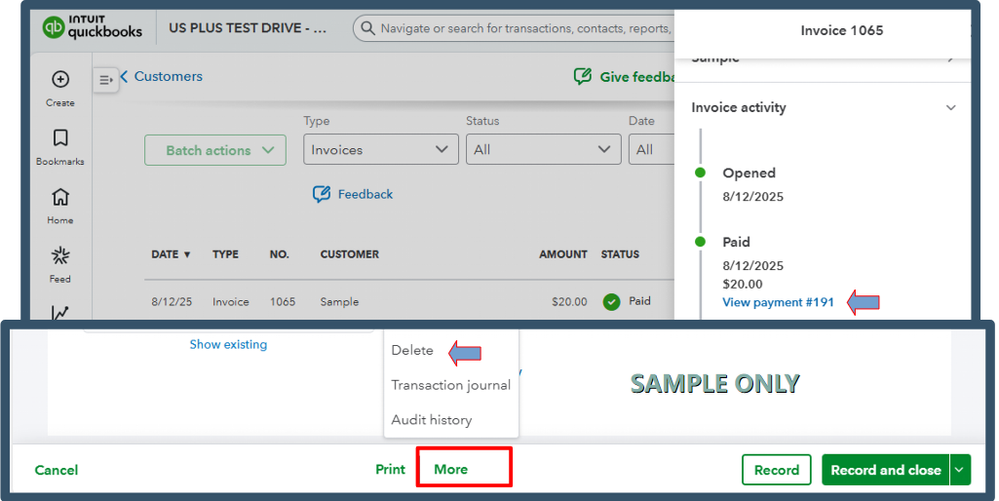Screen dimensions: 999x501
Task: Click the Cancel button
Action: [x=57, y=470]
